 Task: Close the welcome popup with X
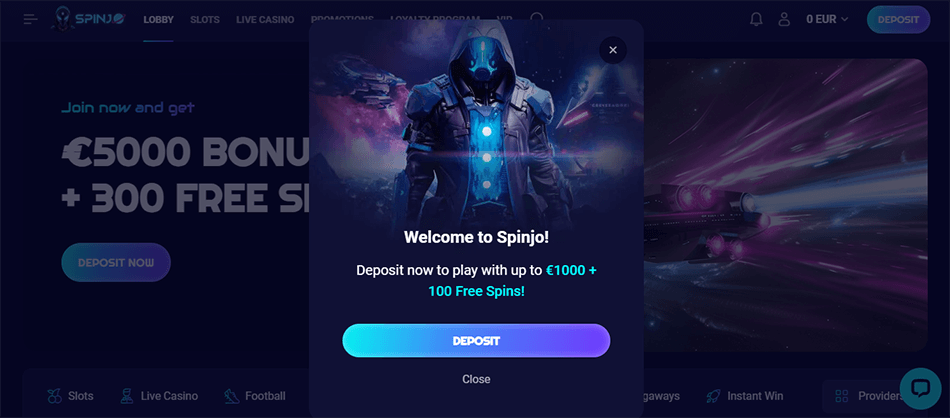[613, 50]
